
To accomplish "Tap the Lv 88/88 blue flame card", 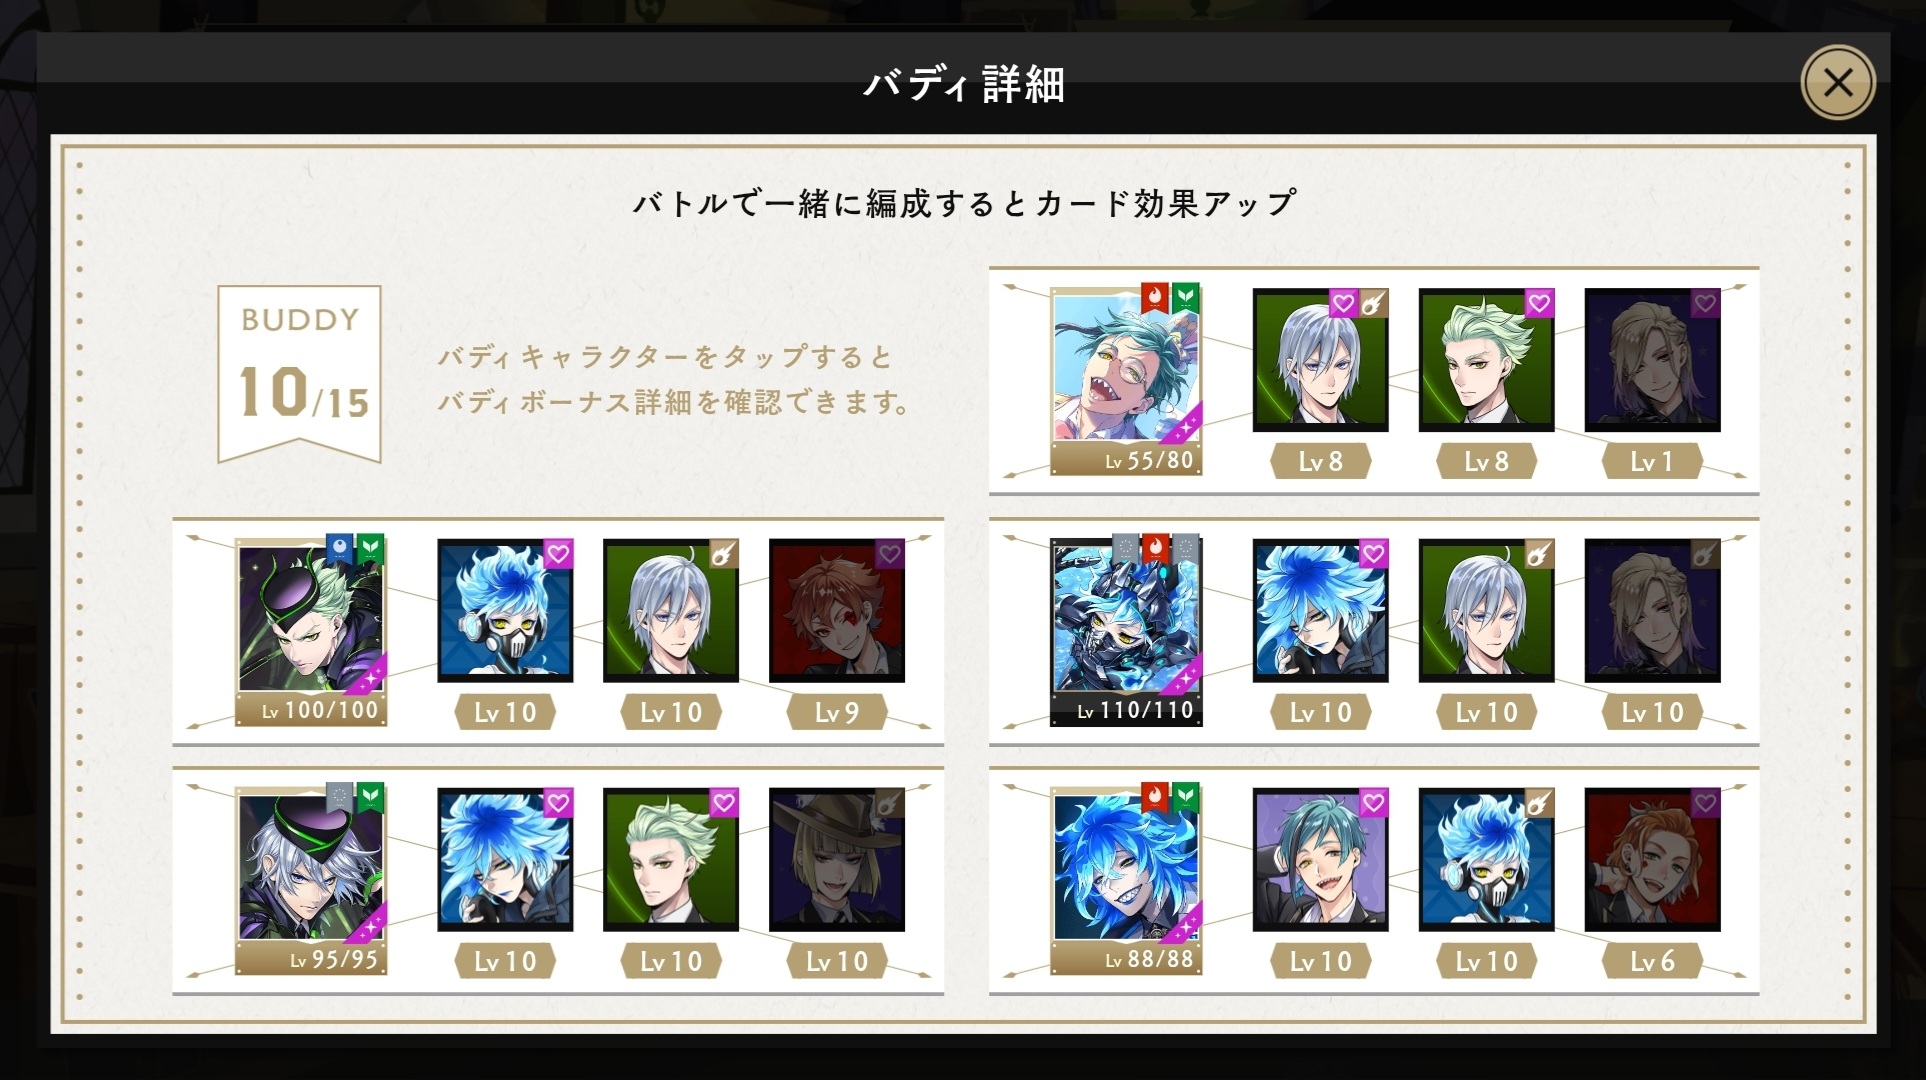I will click(1126, 879).
